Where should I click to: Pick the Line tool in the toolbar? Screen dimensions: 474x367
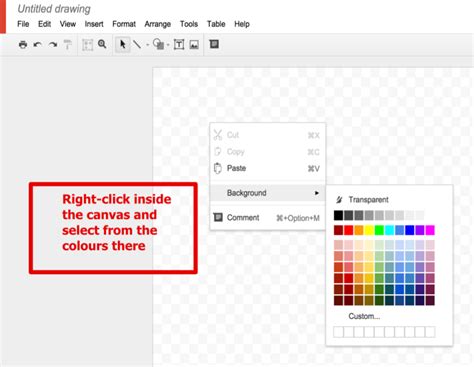137,44
